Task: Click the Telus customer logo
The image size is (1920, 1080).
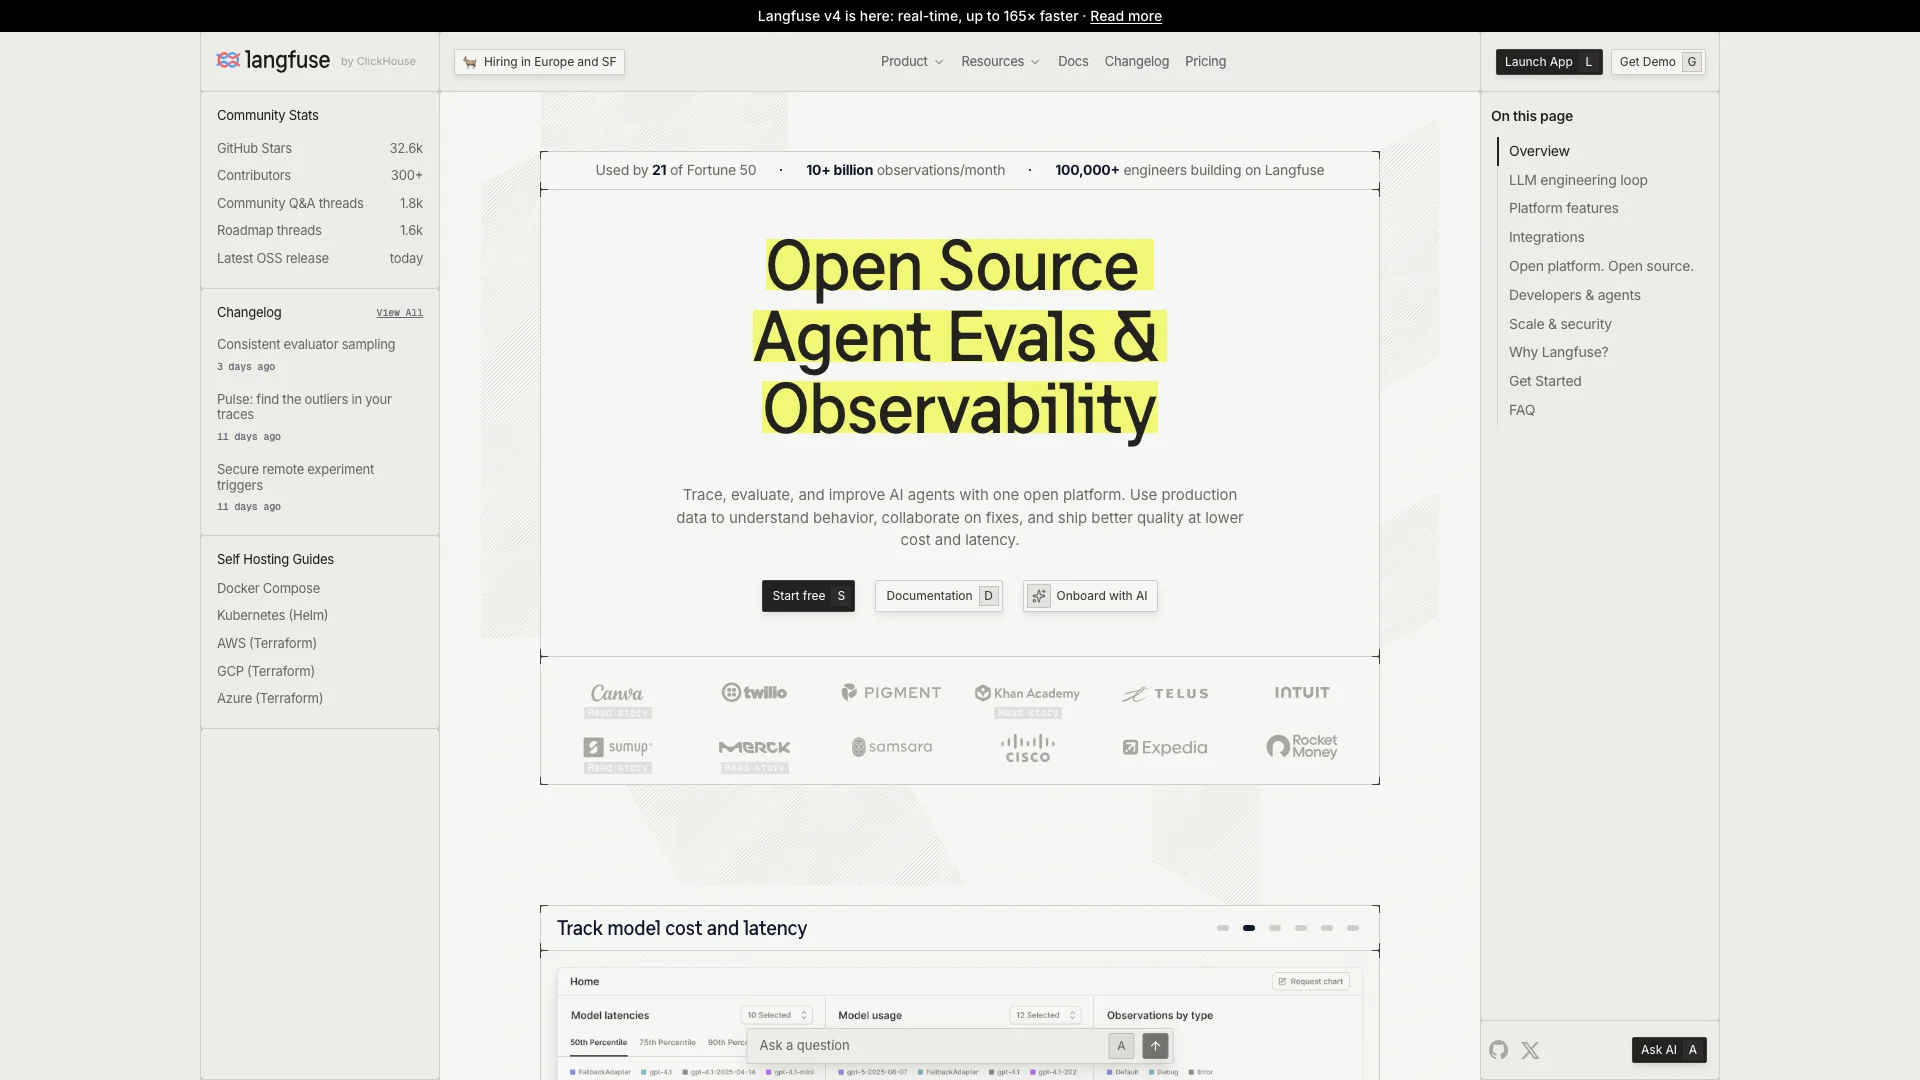Action: (x=1165, y=693)
